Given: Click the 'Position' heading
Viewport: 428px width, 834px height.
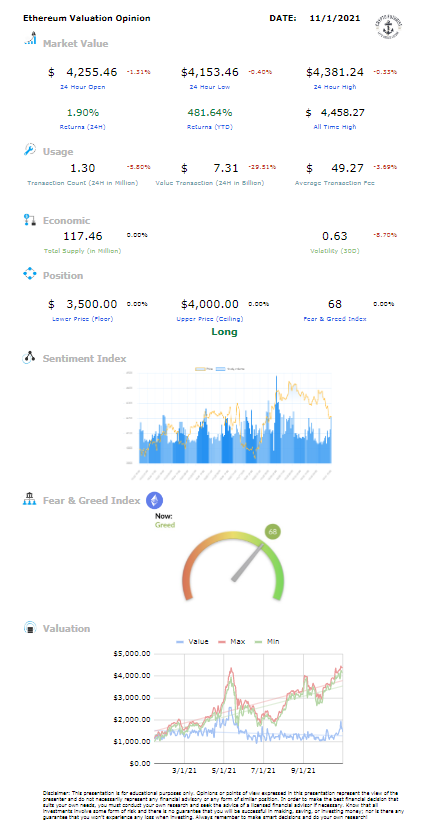Looking at the screenshot, I should (63, 276).
